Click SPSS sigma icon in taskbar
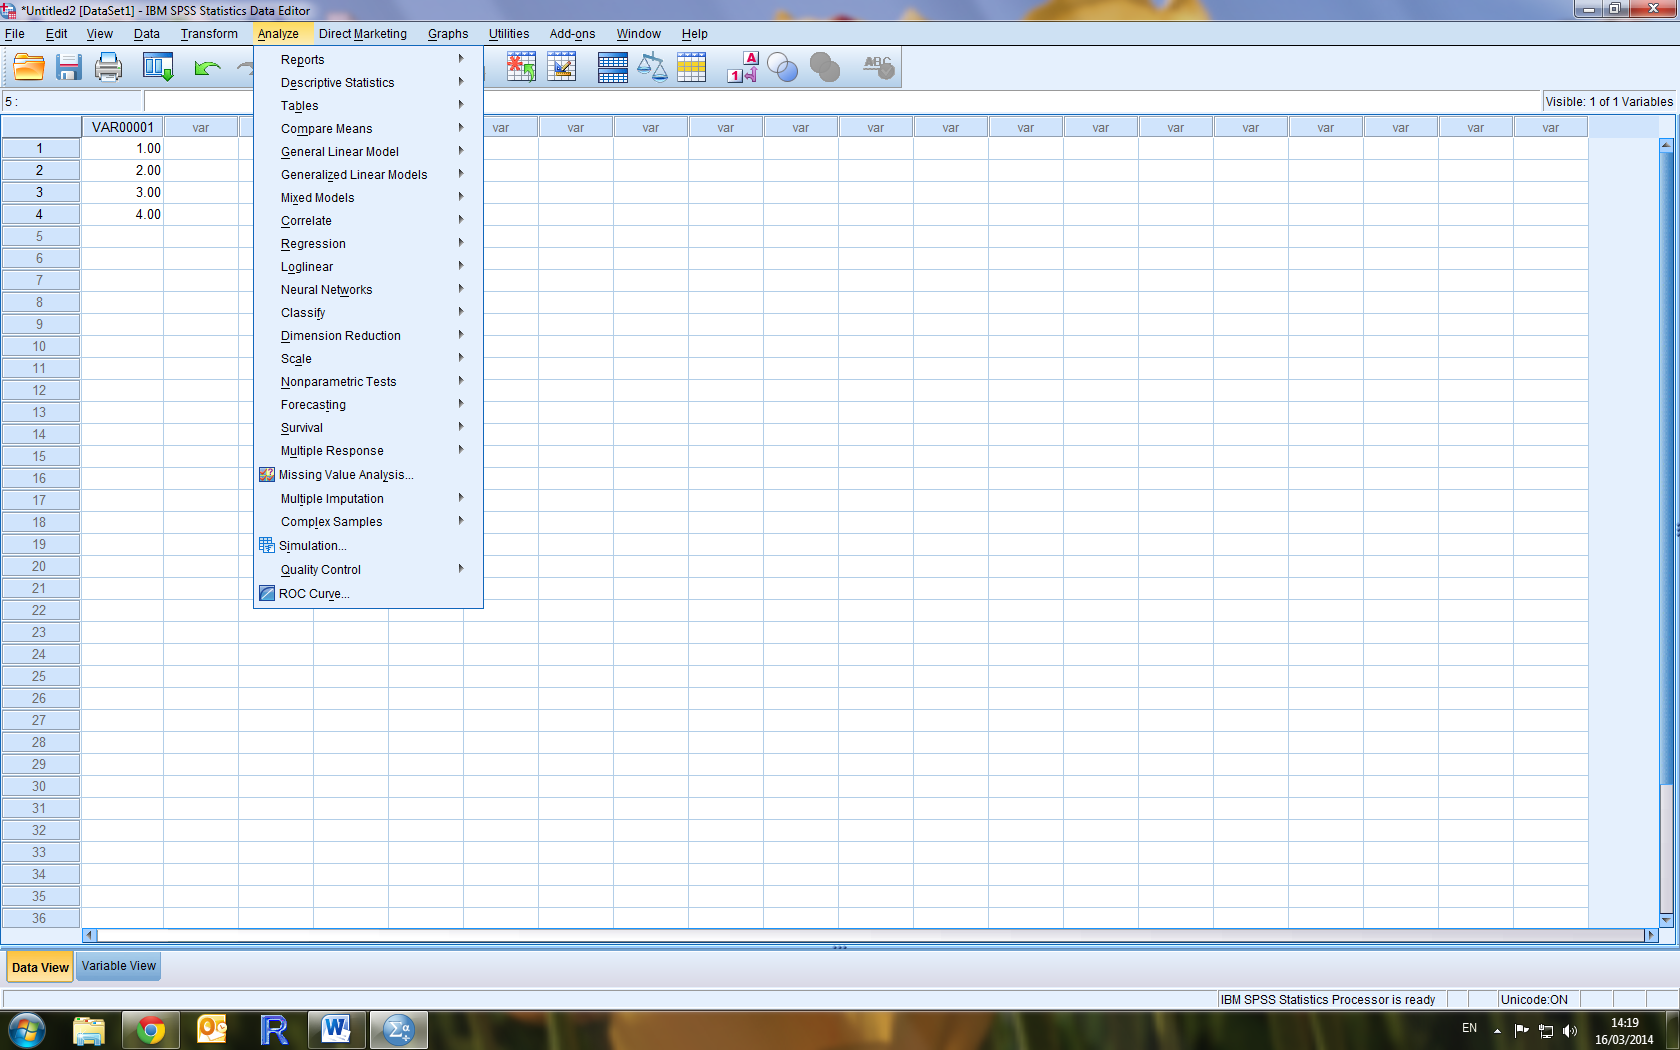Screen dimensions: 1680x1050 pos(398,1030)
